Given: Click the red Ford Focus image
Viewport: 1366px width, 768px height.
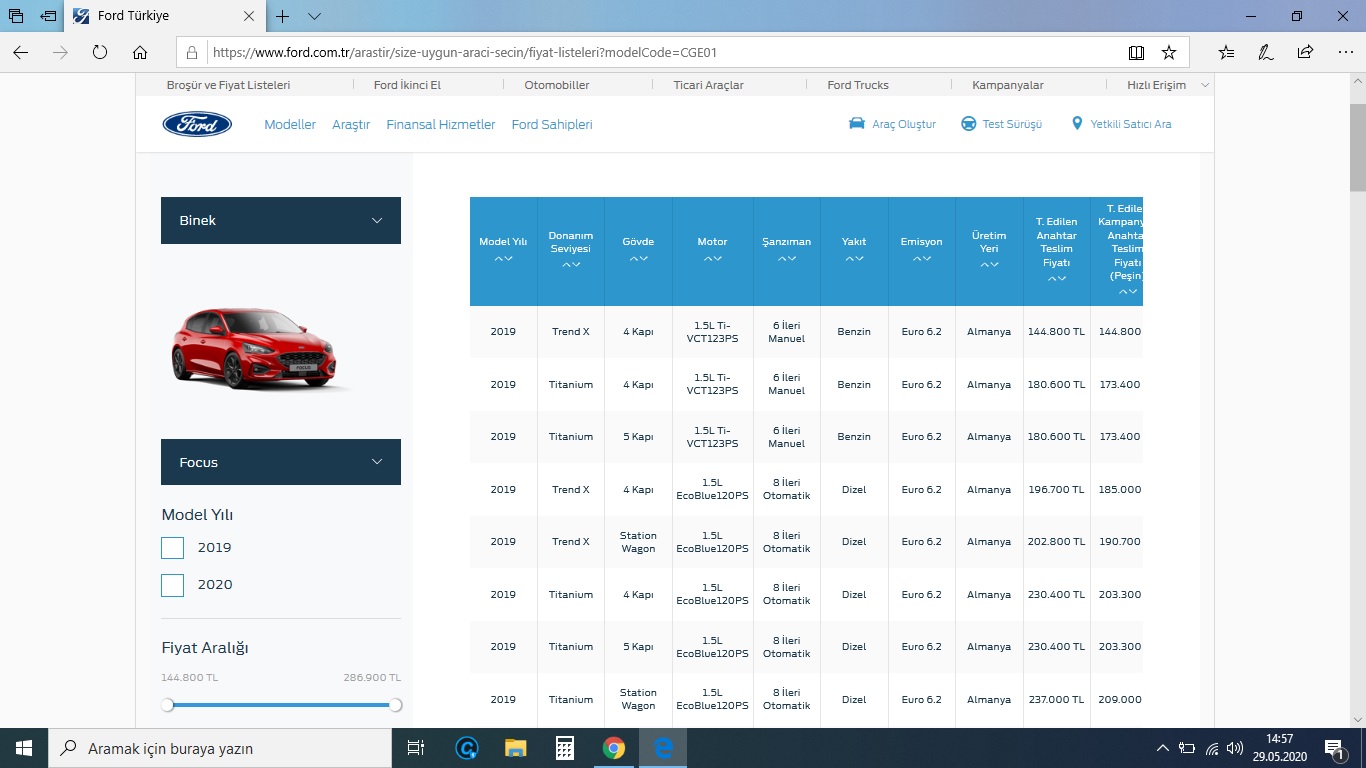Looking at the screenshot, I should click(255, 348).
